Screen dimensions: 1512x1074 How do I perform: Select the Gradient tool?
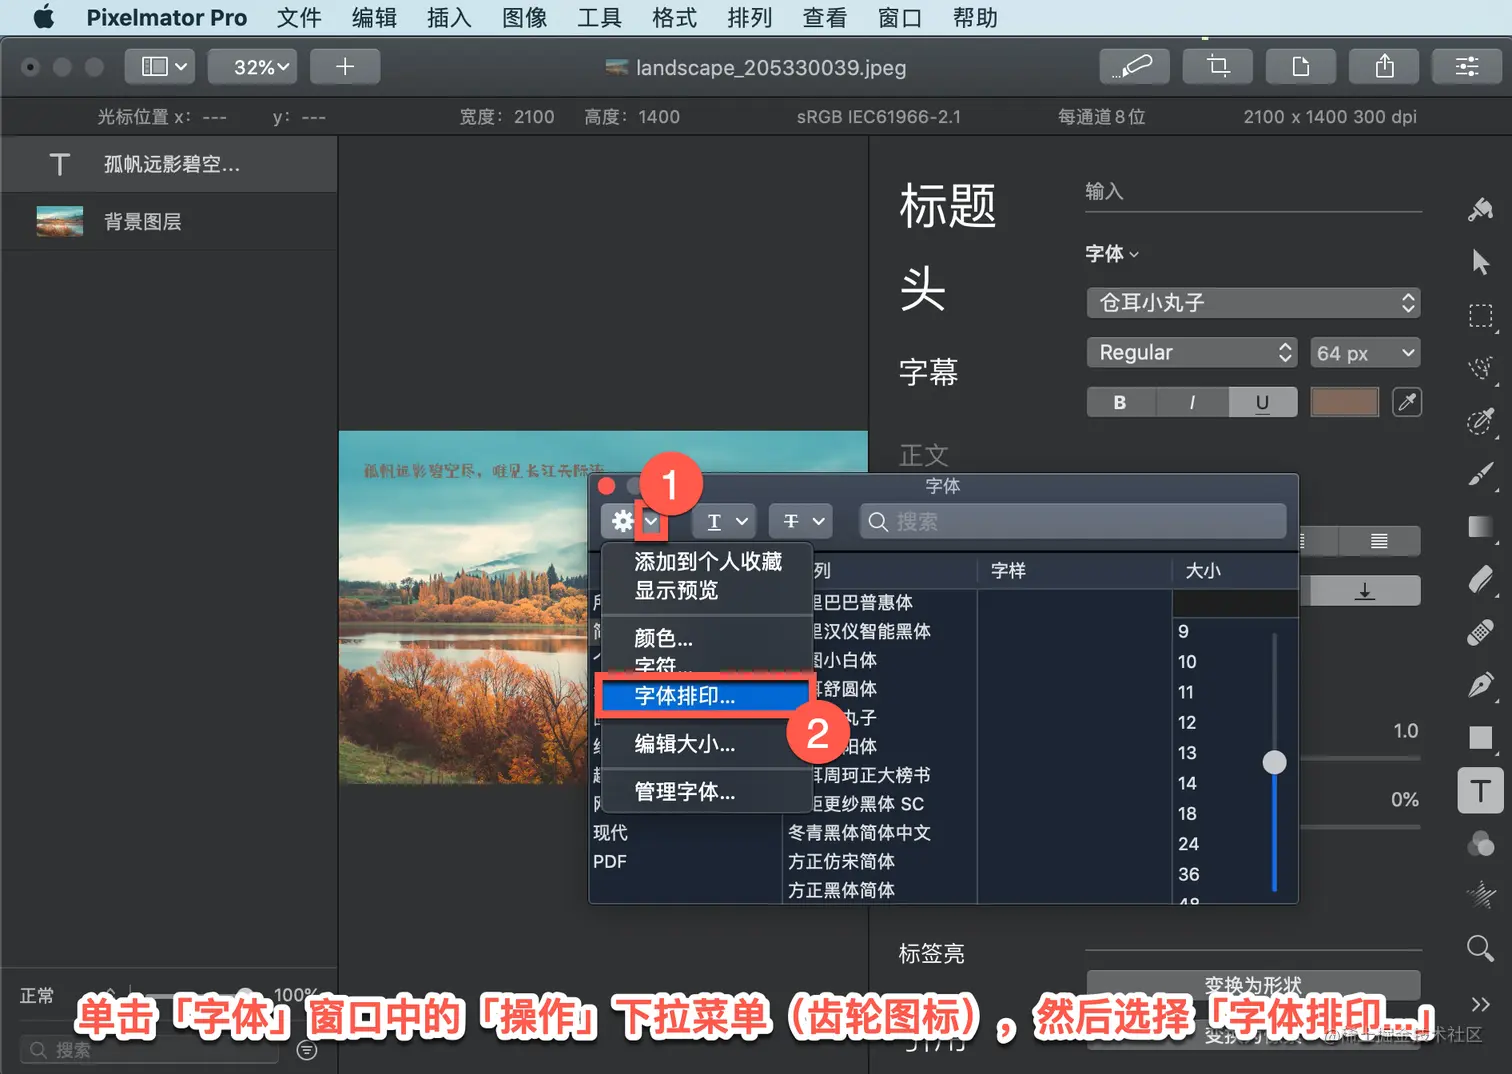tap(1481, 527)
